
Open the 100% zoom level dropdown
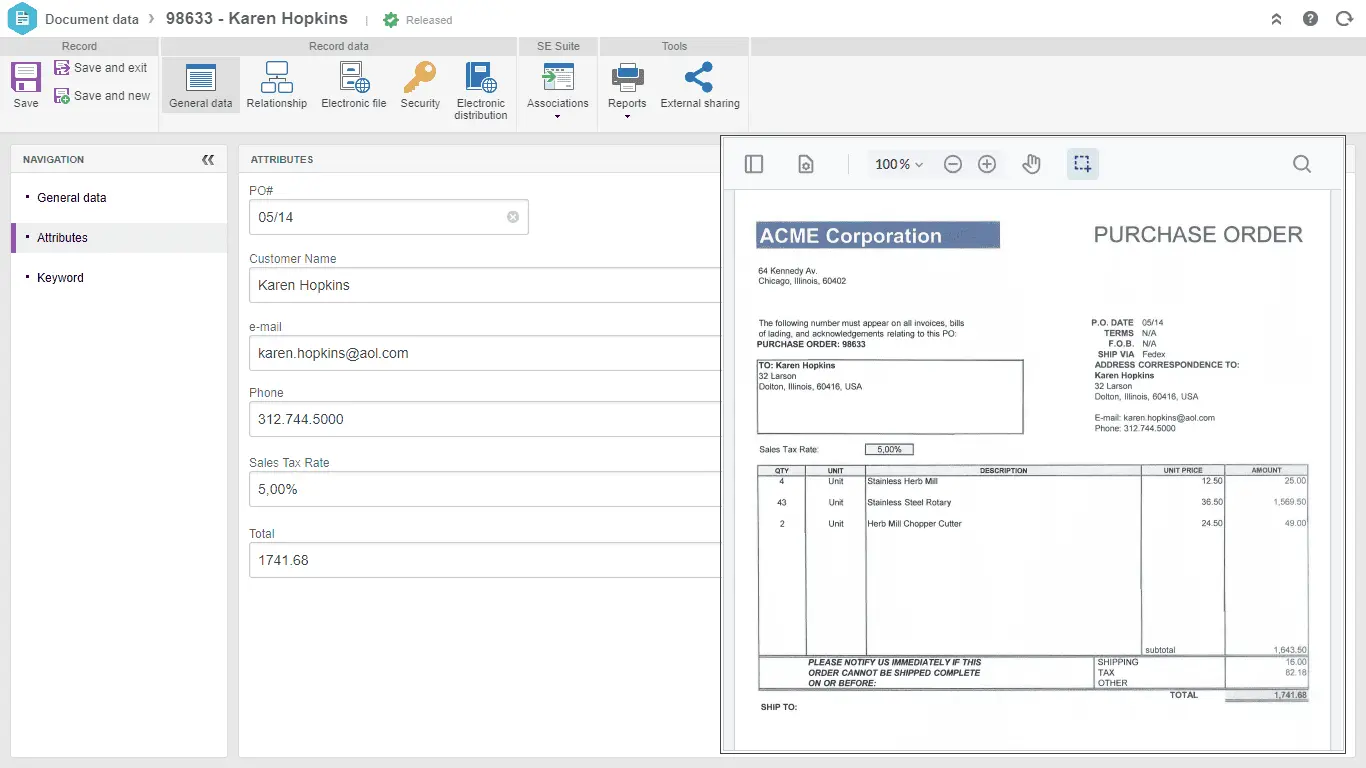point(899,164)
